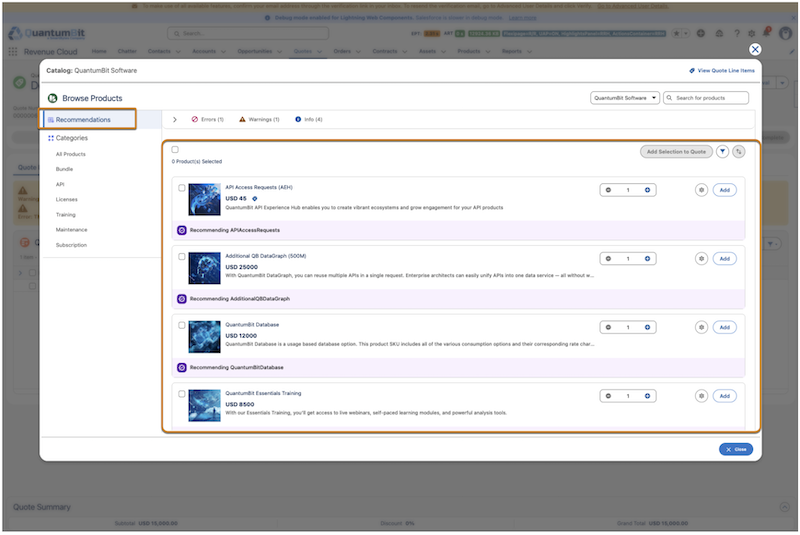Increase quantity for API Access Requests

point(647,190)
